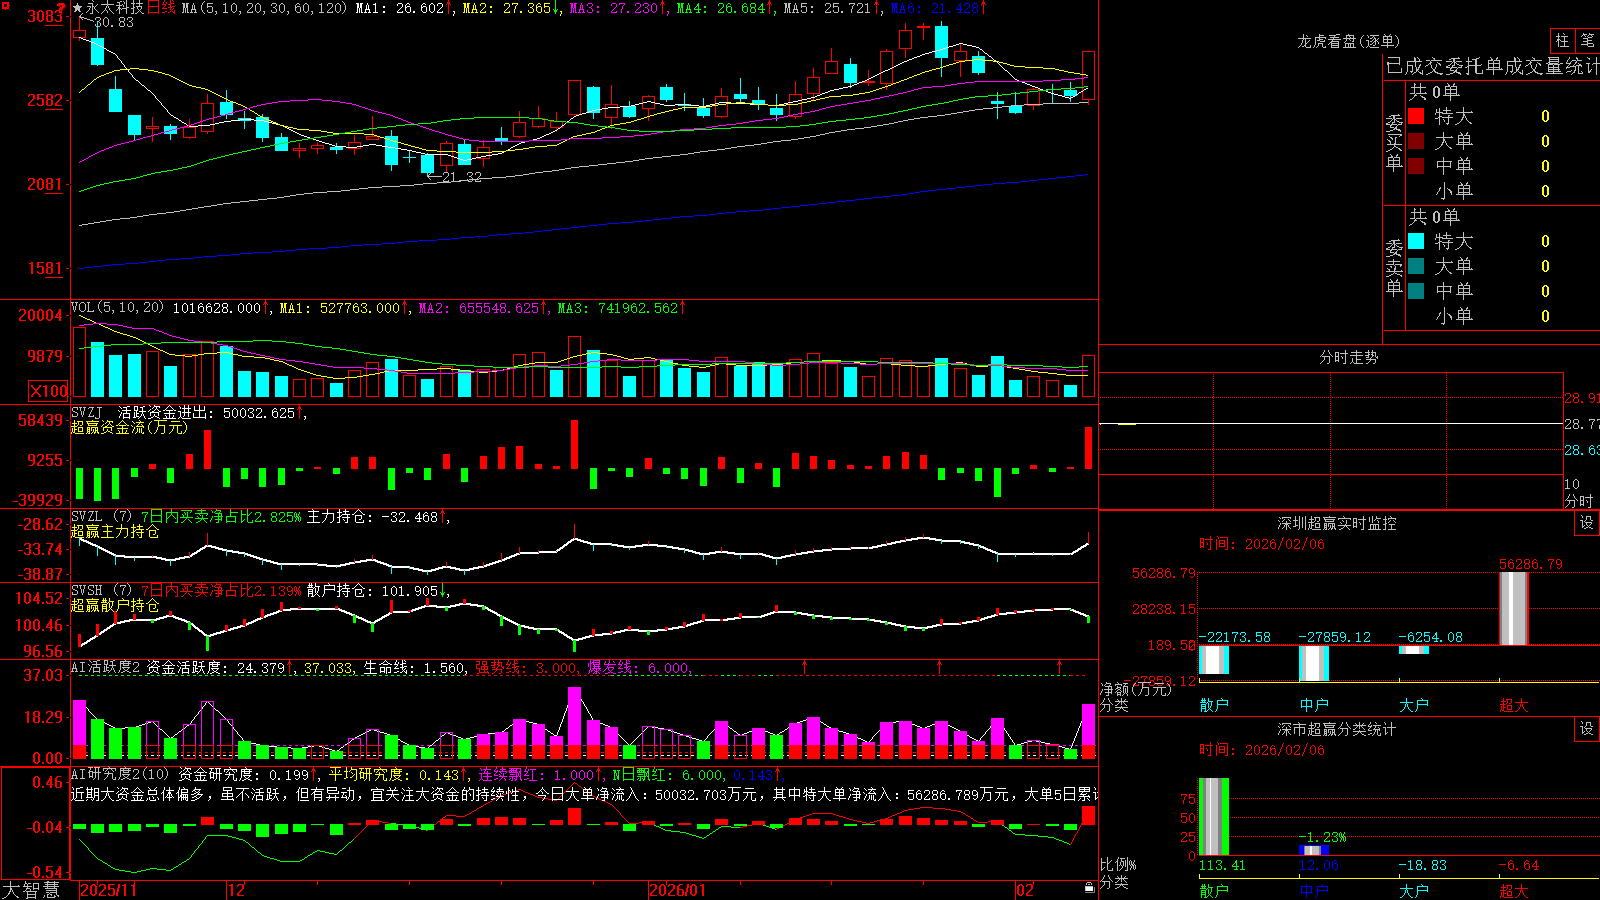Screen dimensions: 1600x900
Task: Click the SVSH (7) indicator name
Action: click(x=101, y=591)
